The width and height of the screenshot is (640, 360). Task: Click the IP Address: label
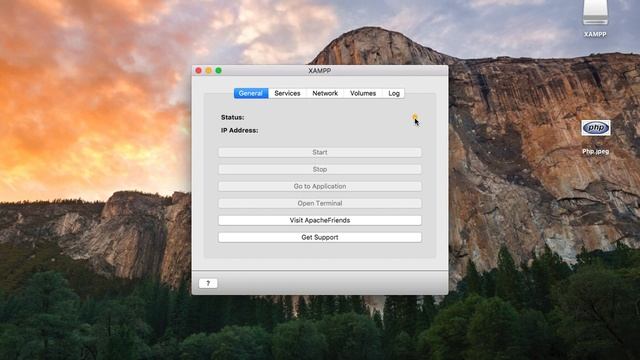point(240,130)
